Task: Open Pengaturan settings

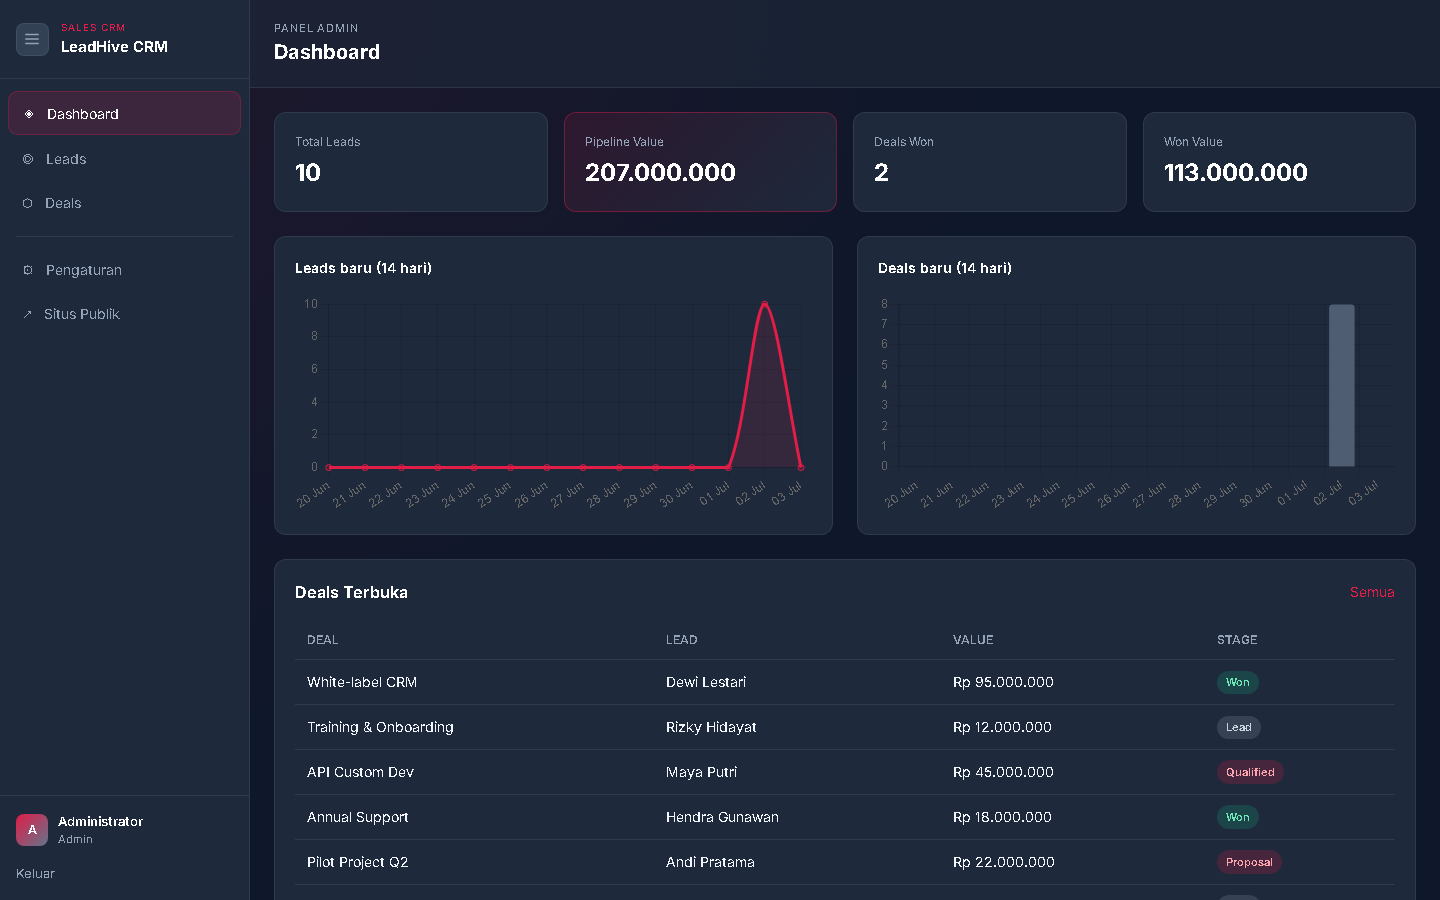Action: [124, 270]
